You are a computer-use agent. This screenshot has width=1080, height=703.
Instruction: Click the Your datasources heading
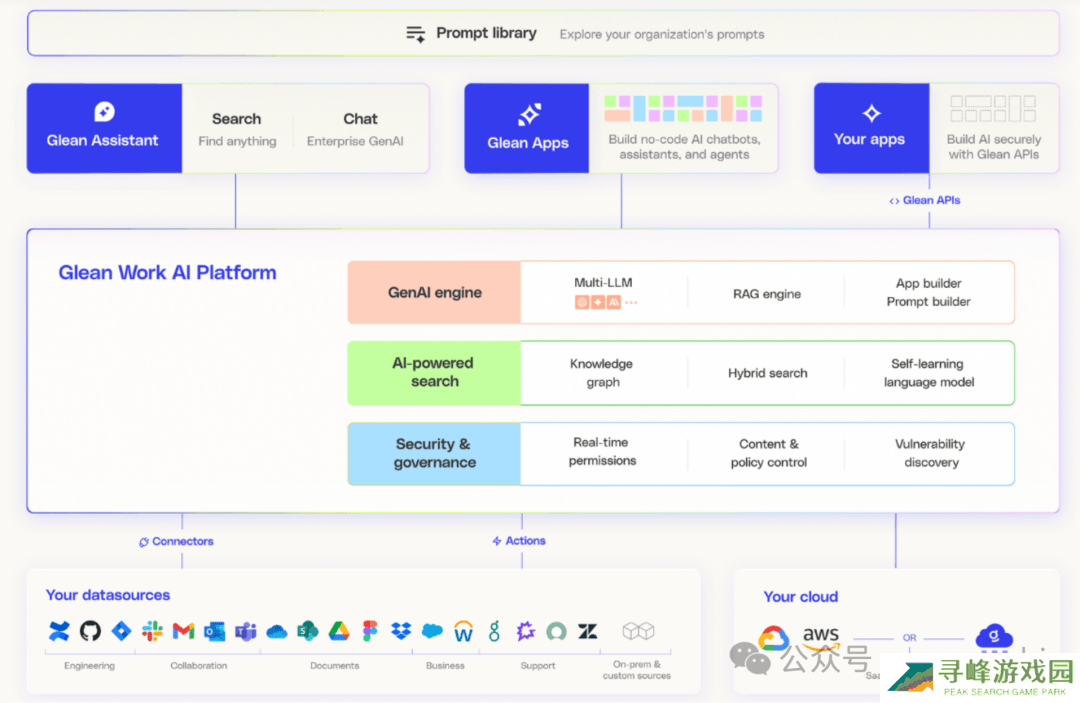pos(108,595)
